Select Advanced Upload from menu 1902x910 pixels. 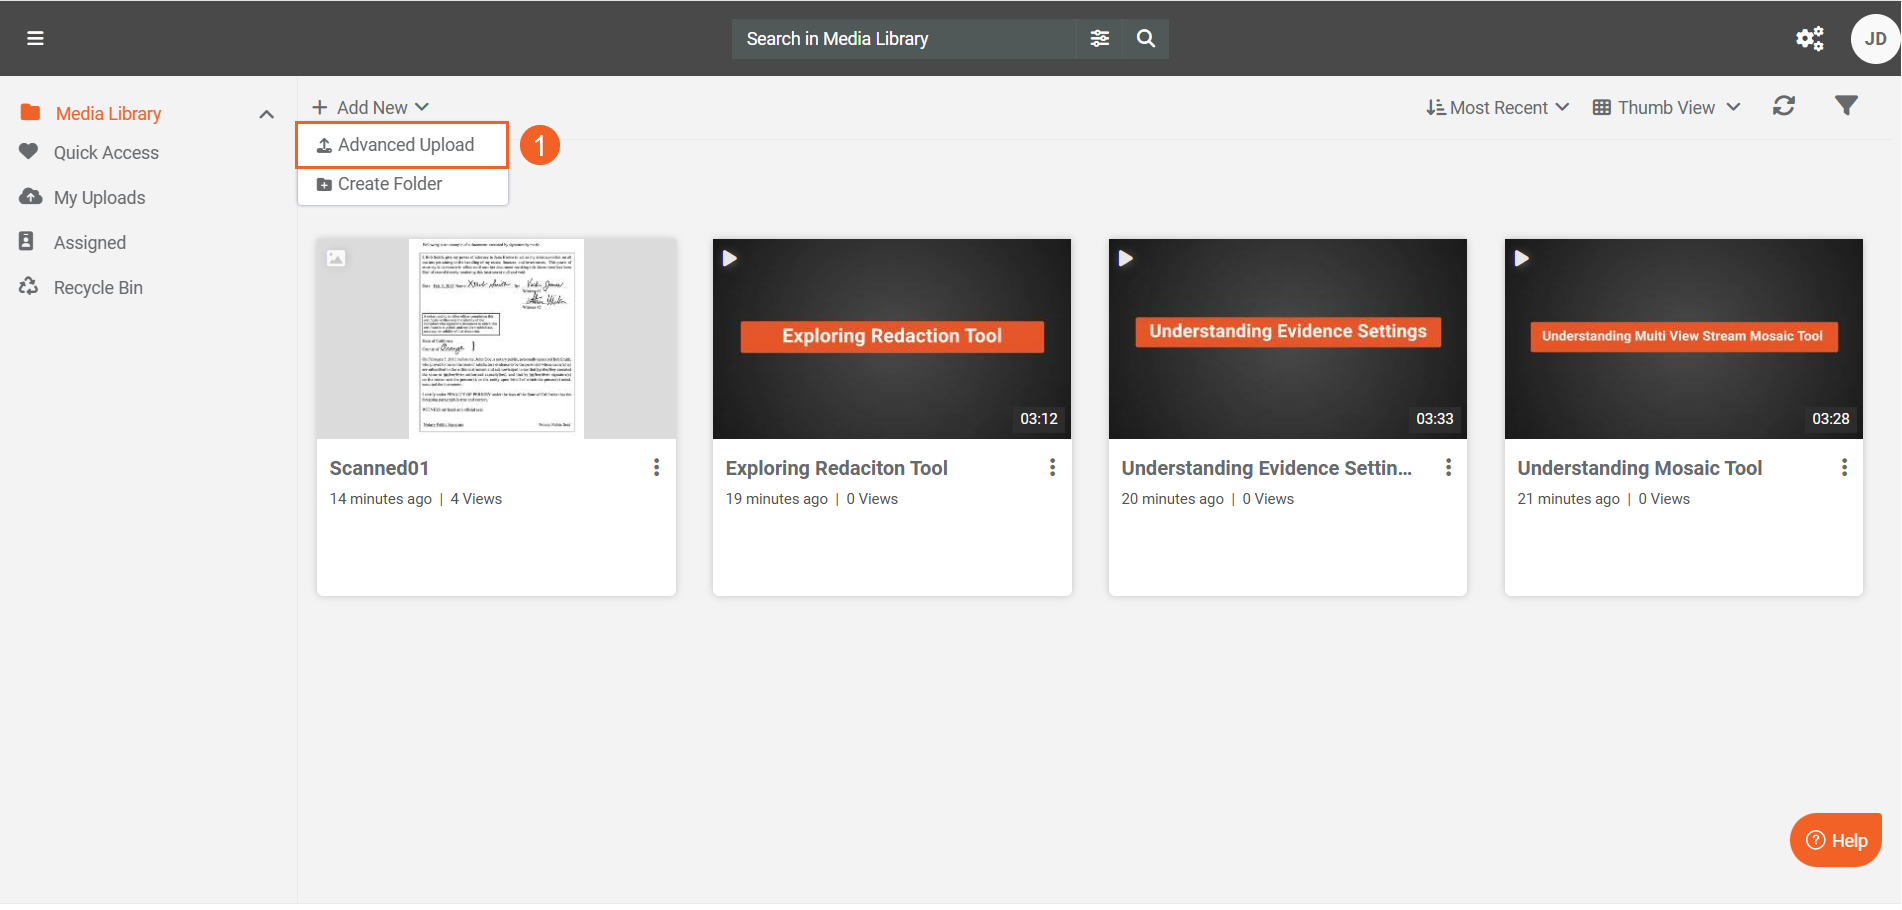403,145
